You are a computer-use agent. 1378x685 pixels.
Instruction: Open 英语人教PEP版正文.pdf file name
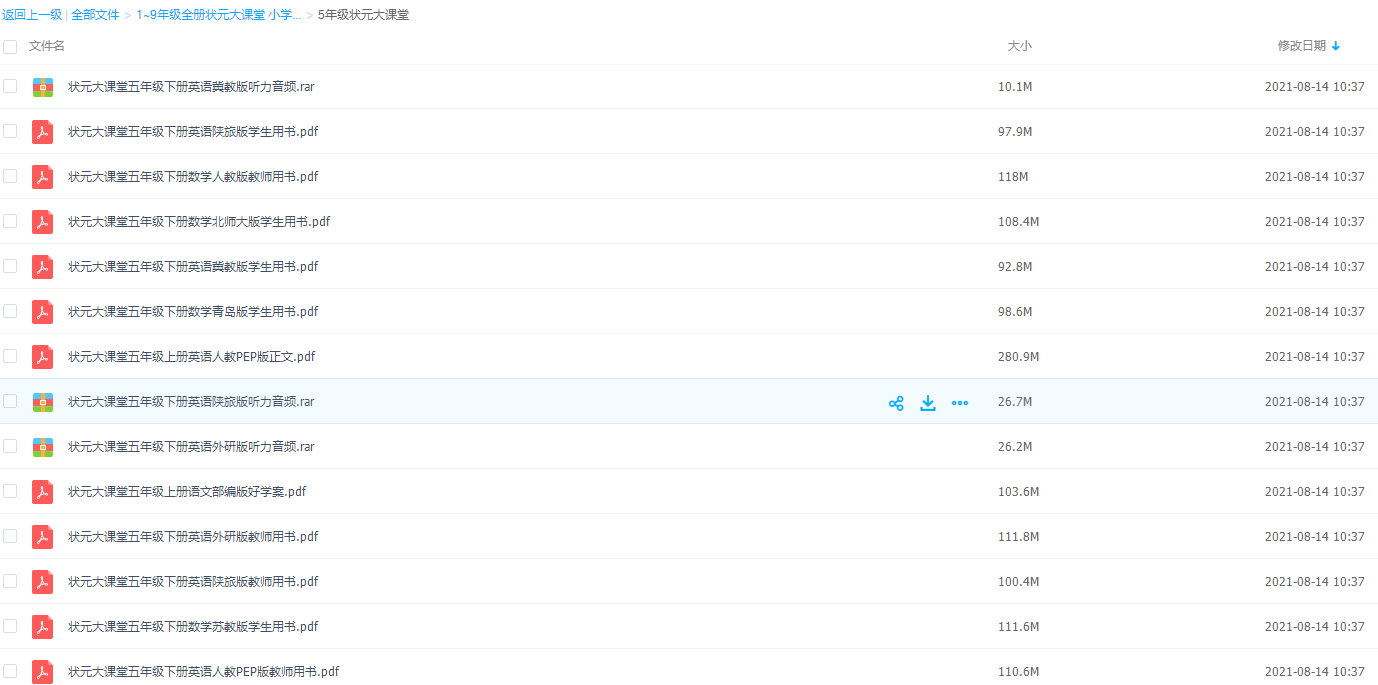[x=192, y=357]
